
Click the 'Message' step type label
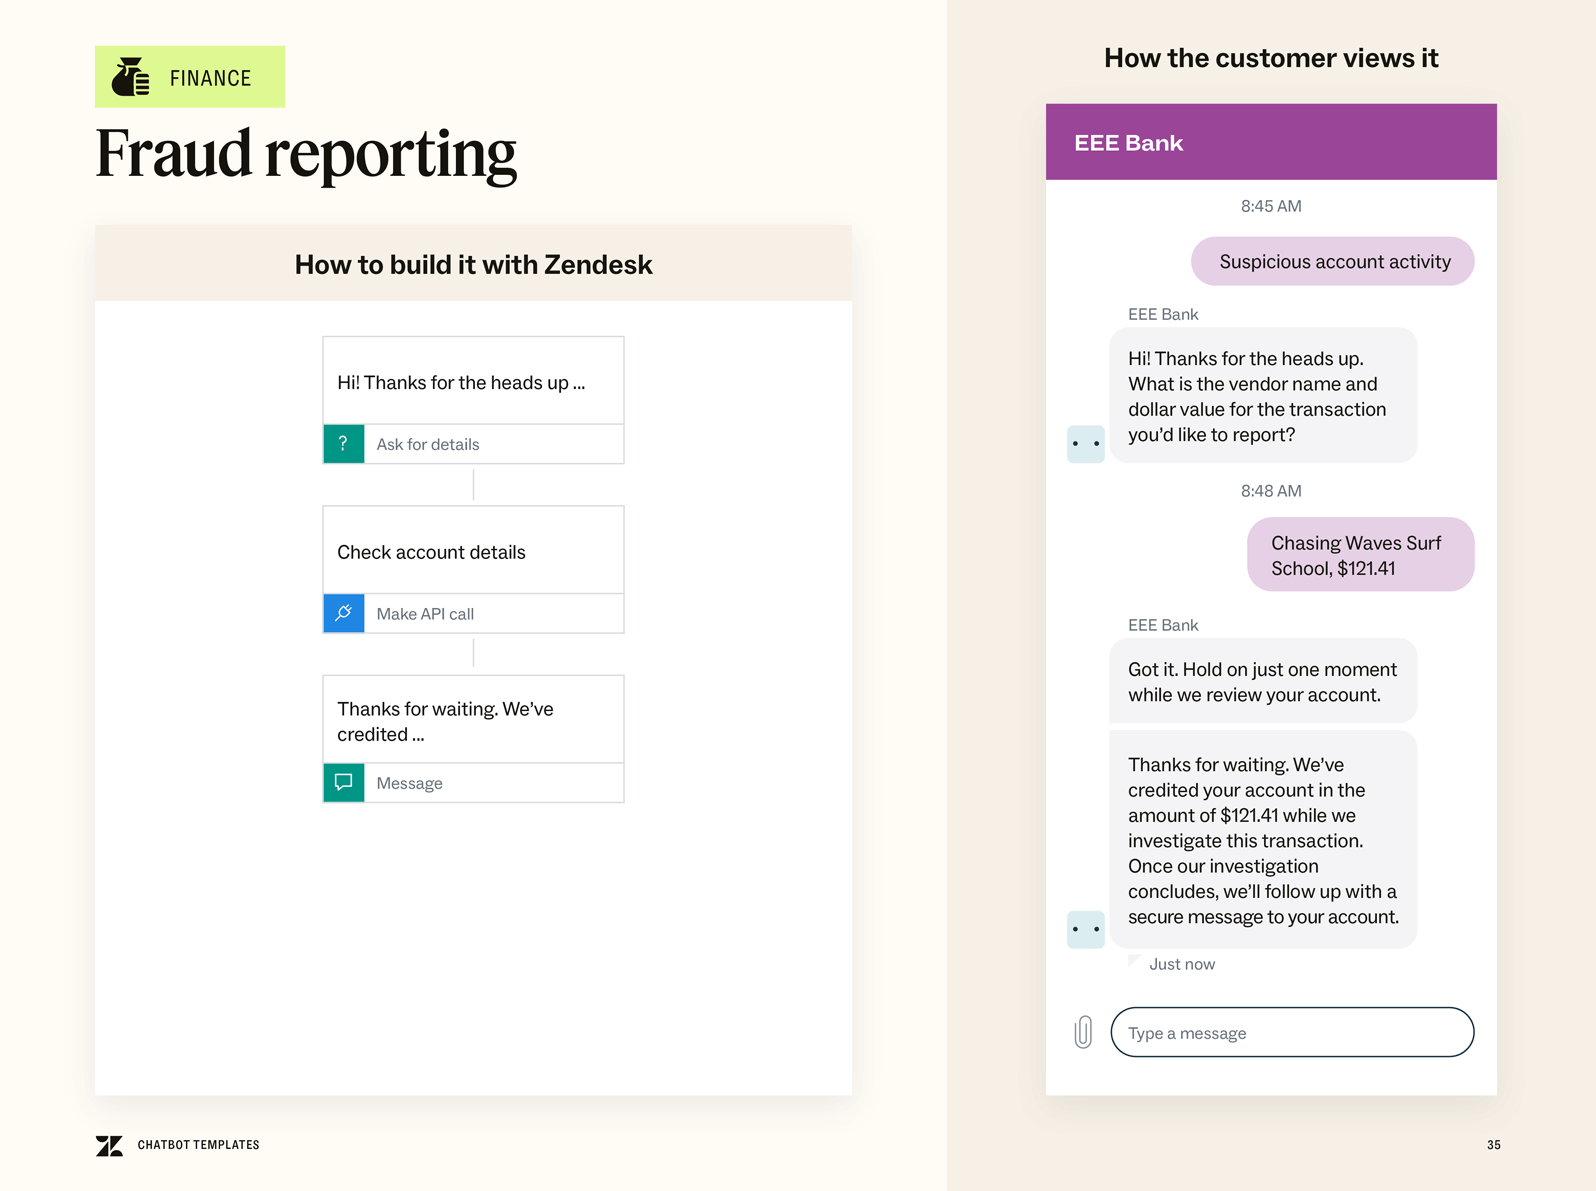click(409, 783)
